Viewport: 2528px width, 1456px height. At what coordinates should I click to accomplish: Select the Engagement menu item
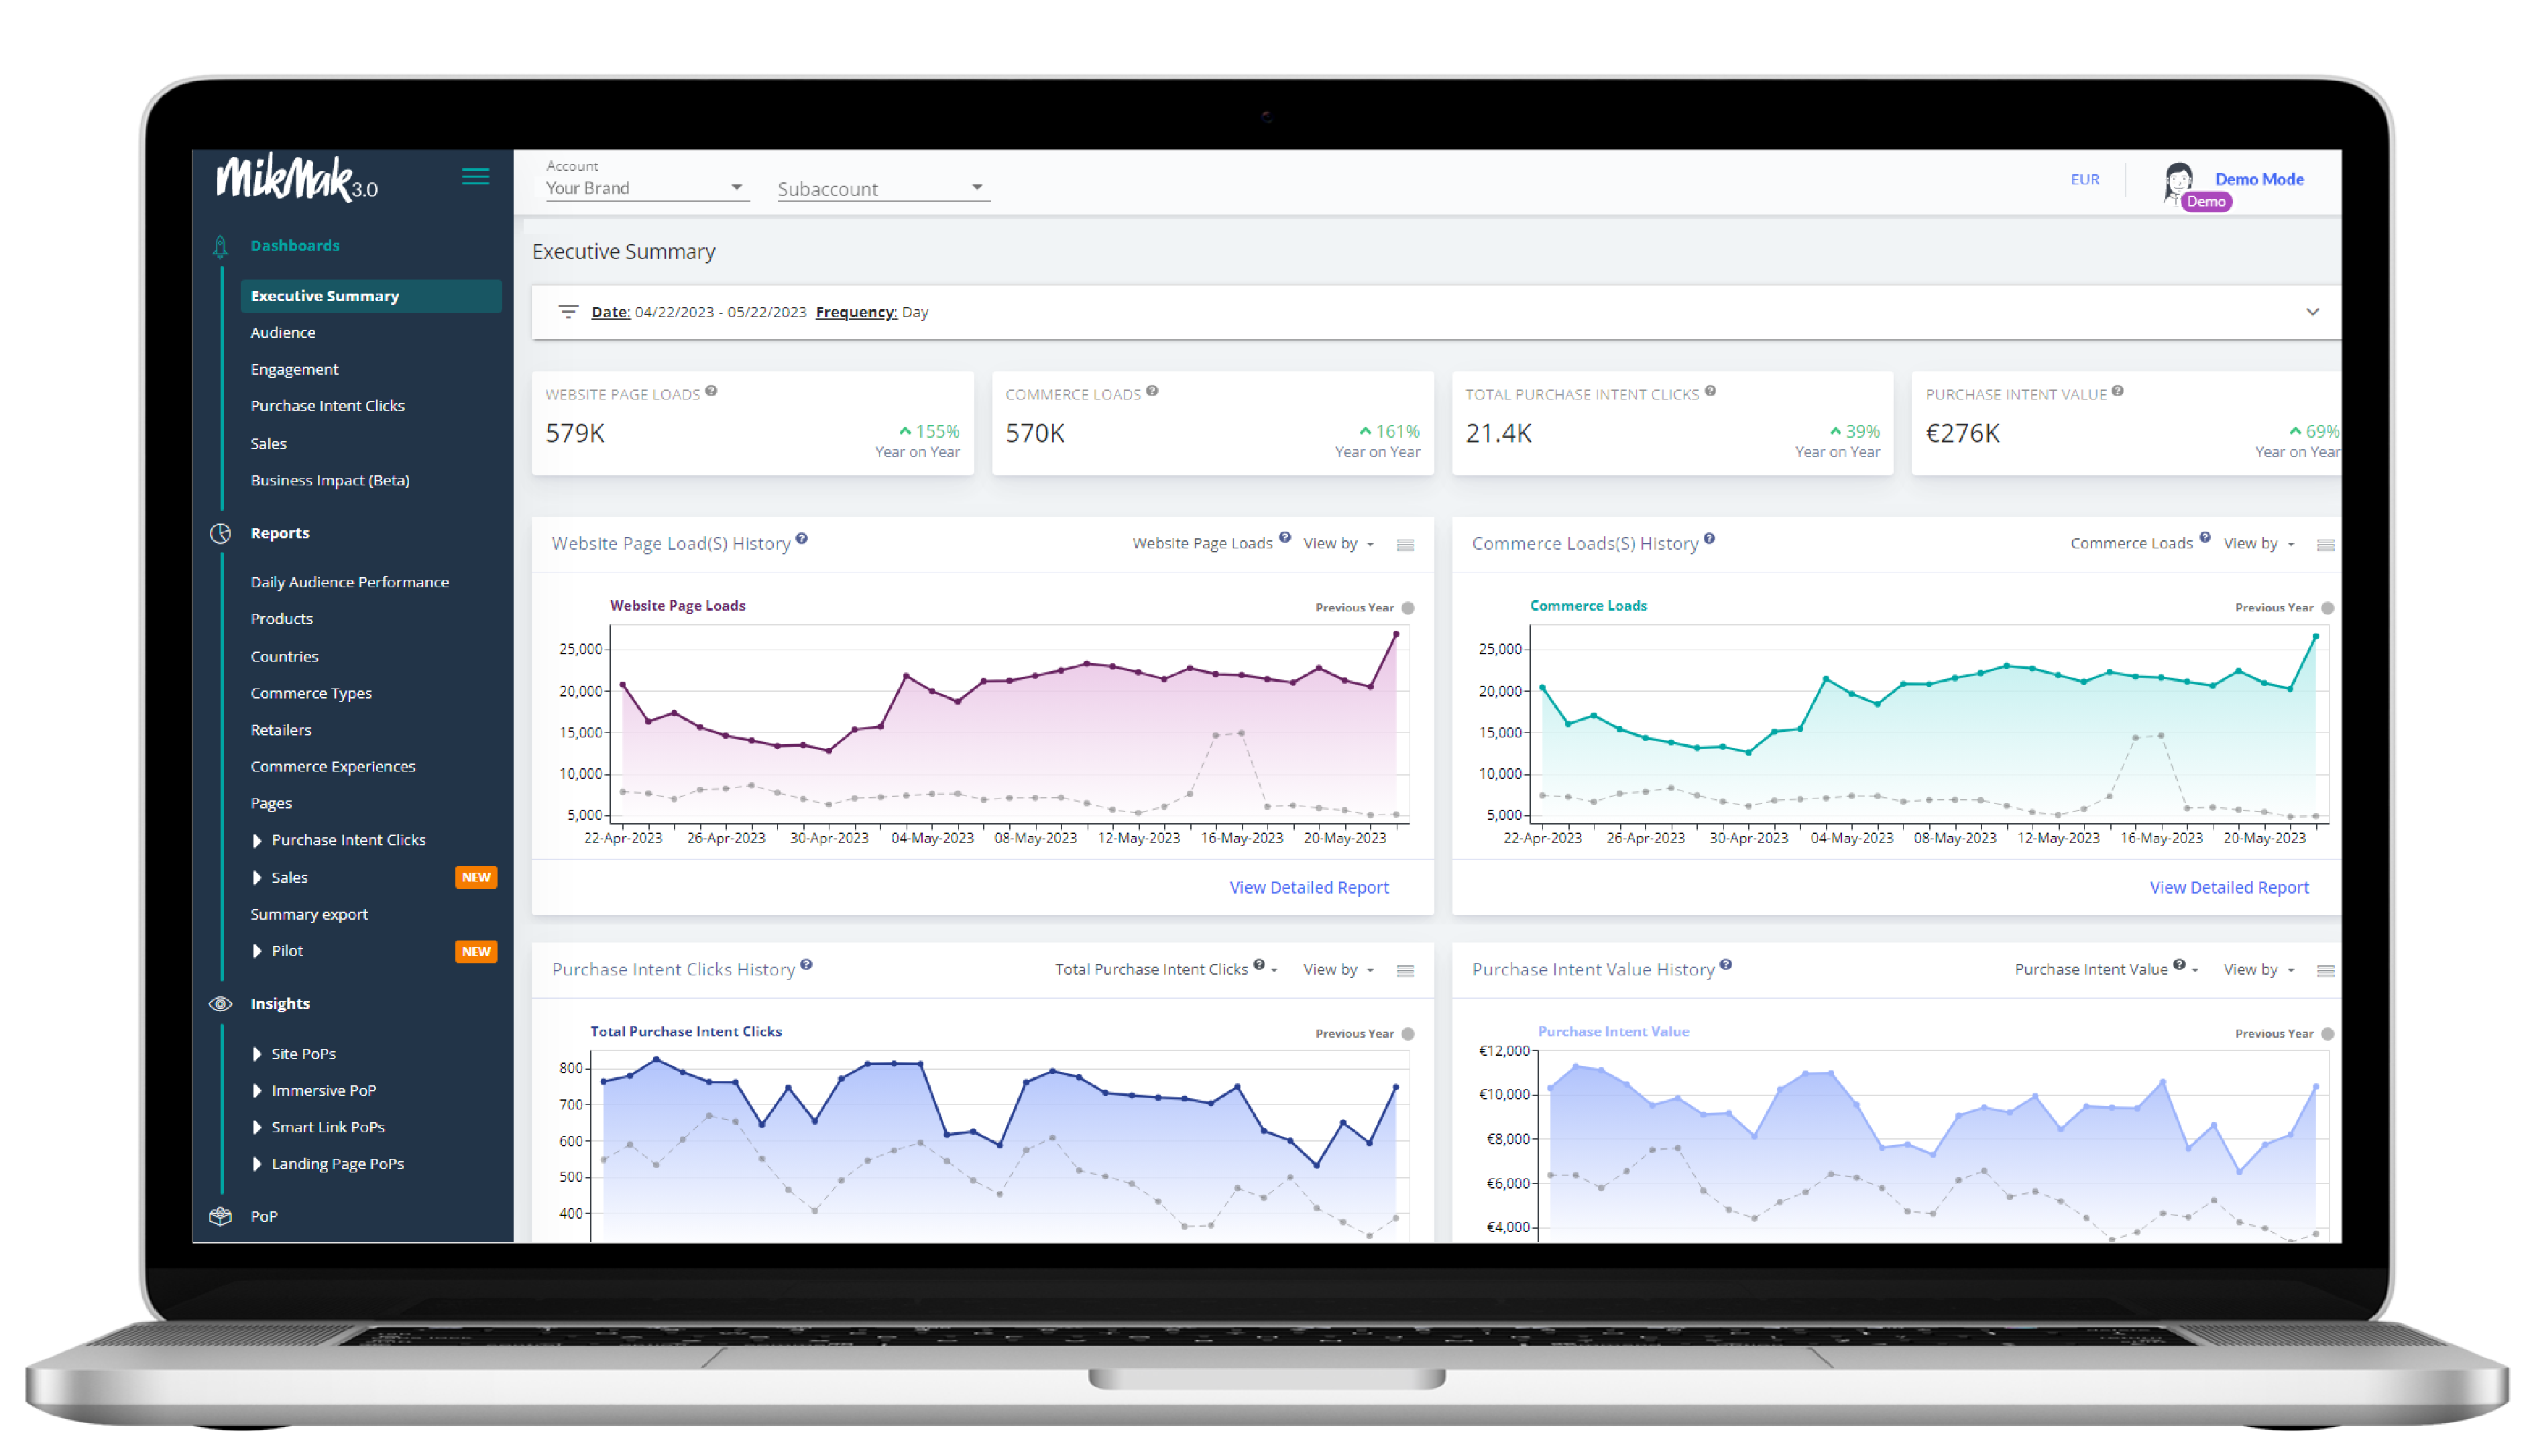point(295,368)
